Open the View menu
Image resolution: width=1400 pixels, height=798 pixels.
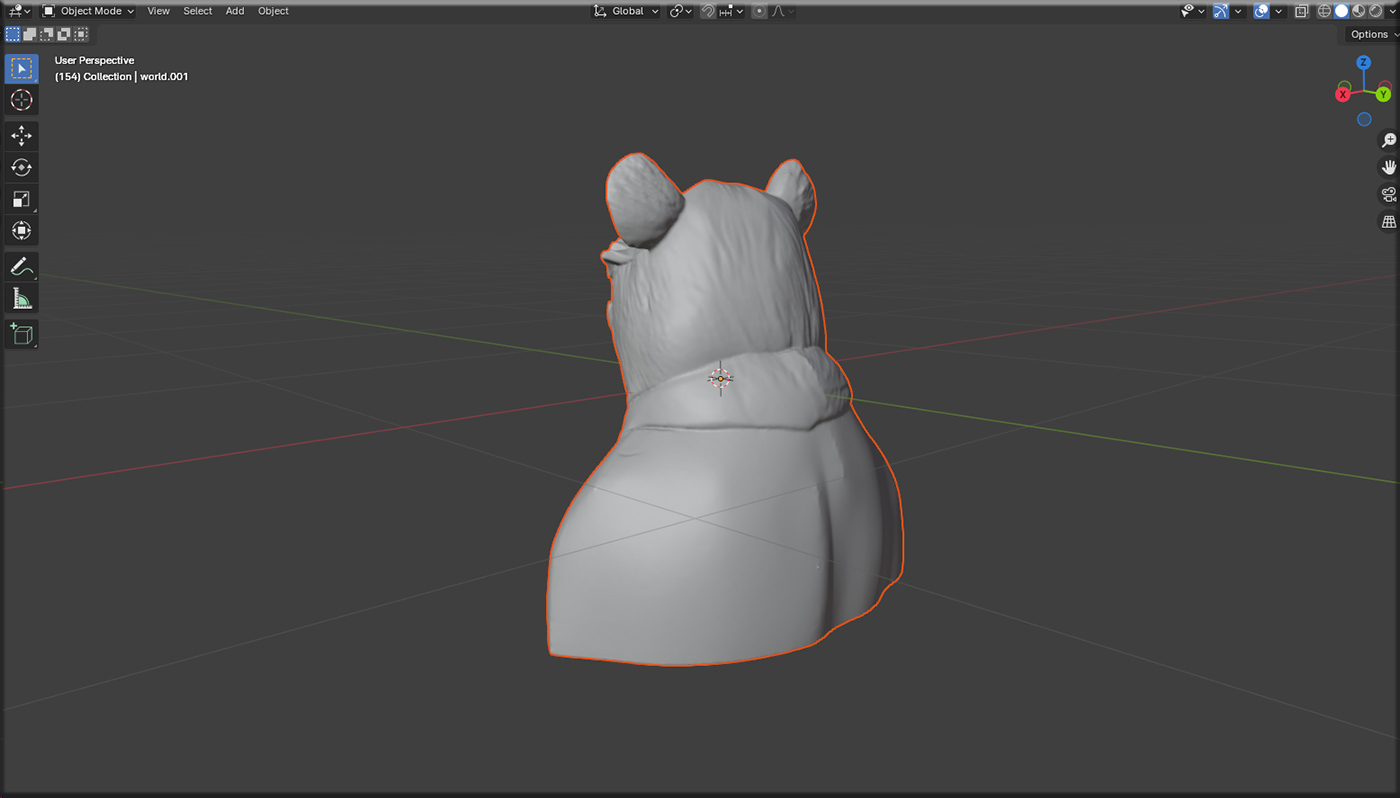tap(158, 10)
